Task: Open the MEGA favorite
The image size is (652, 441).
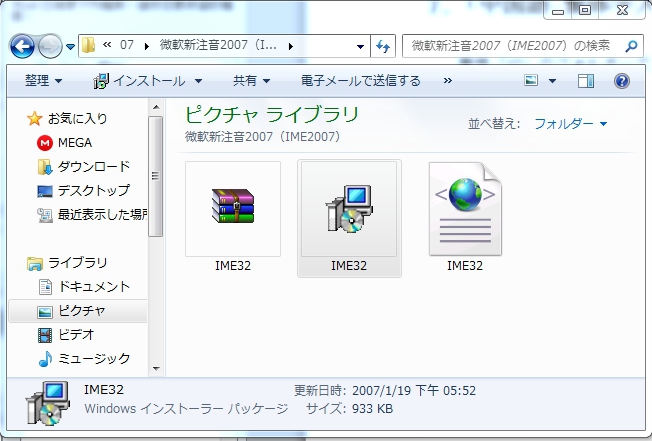Action: [64, 143]
